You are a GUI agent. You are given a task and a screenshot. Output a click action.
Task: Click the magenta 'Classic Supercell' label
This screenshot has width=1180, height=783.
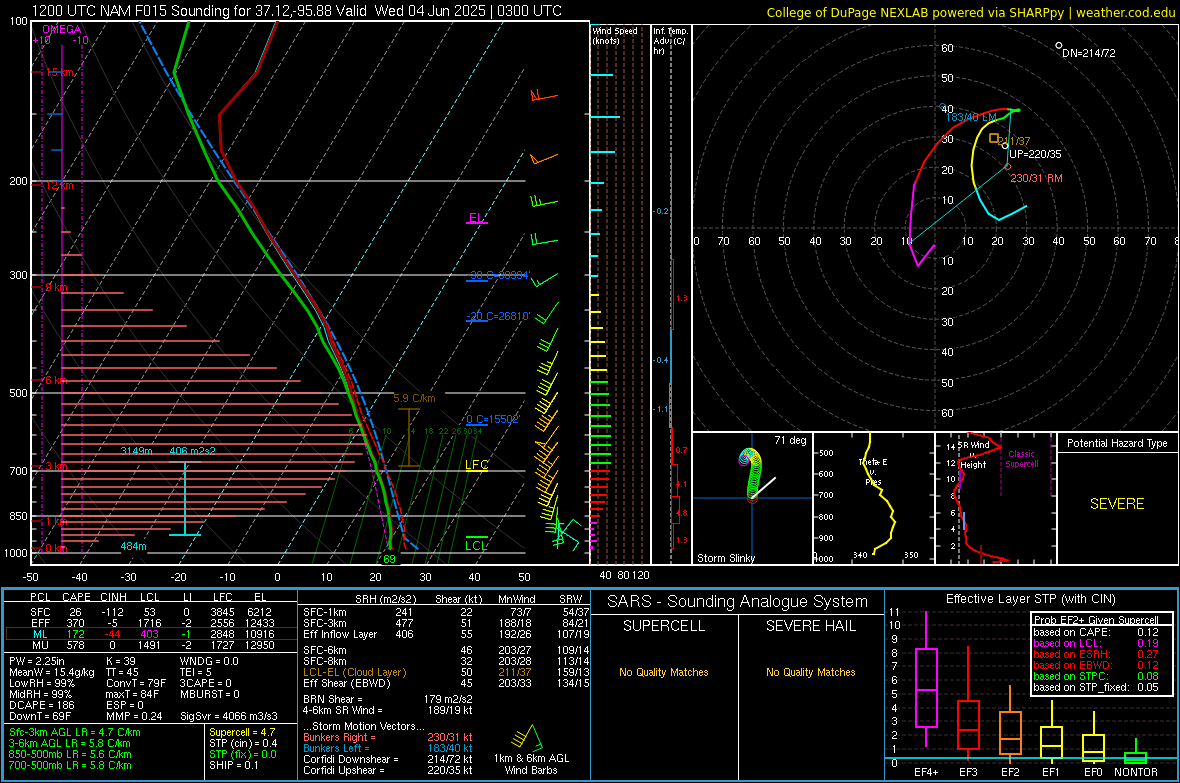(x=1021, y=459)
